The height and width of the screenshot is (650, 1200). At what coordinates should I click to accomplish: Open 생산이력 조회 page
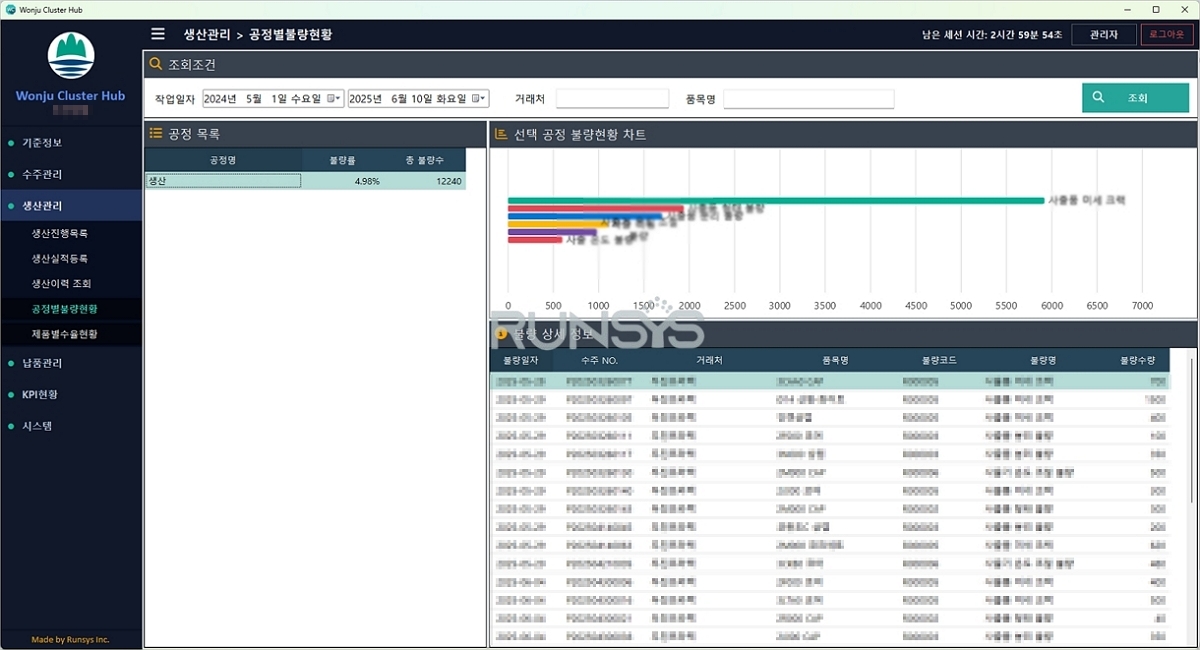[x=61, y=284]
